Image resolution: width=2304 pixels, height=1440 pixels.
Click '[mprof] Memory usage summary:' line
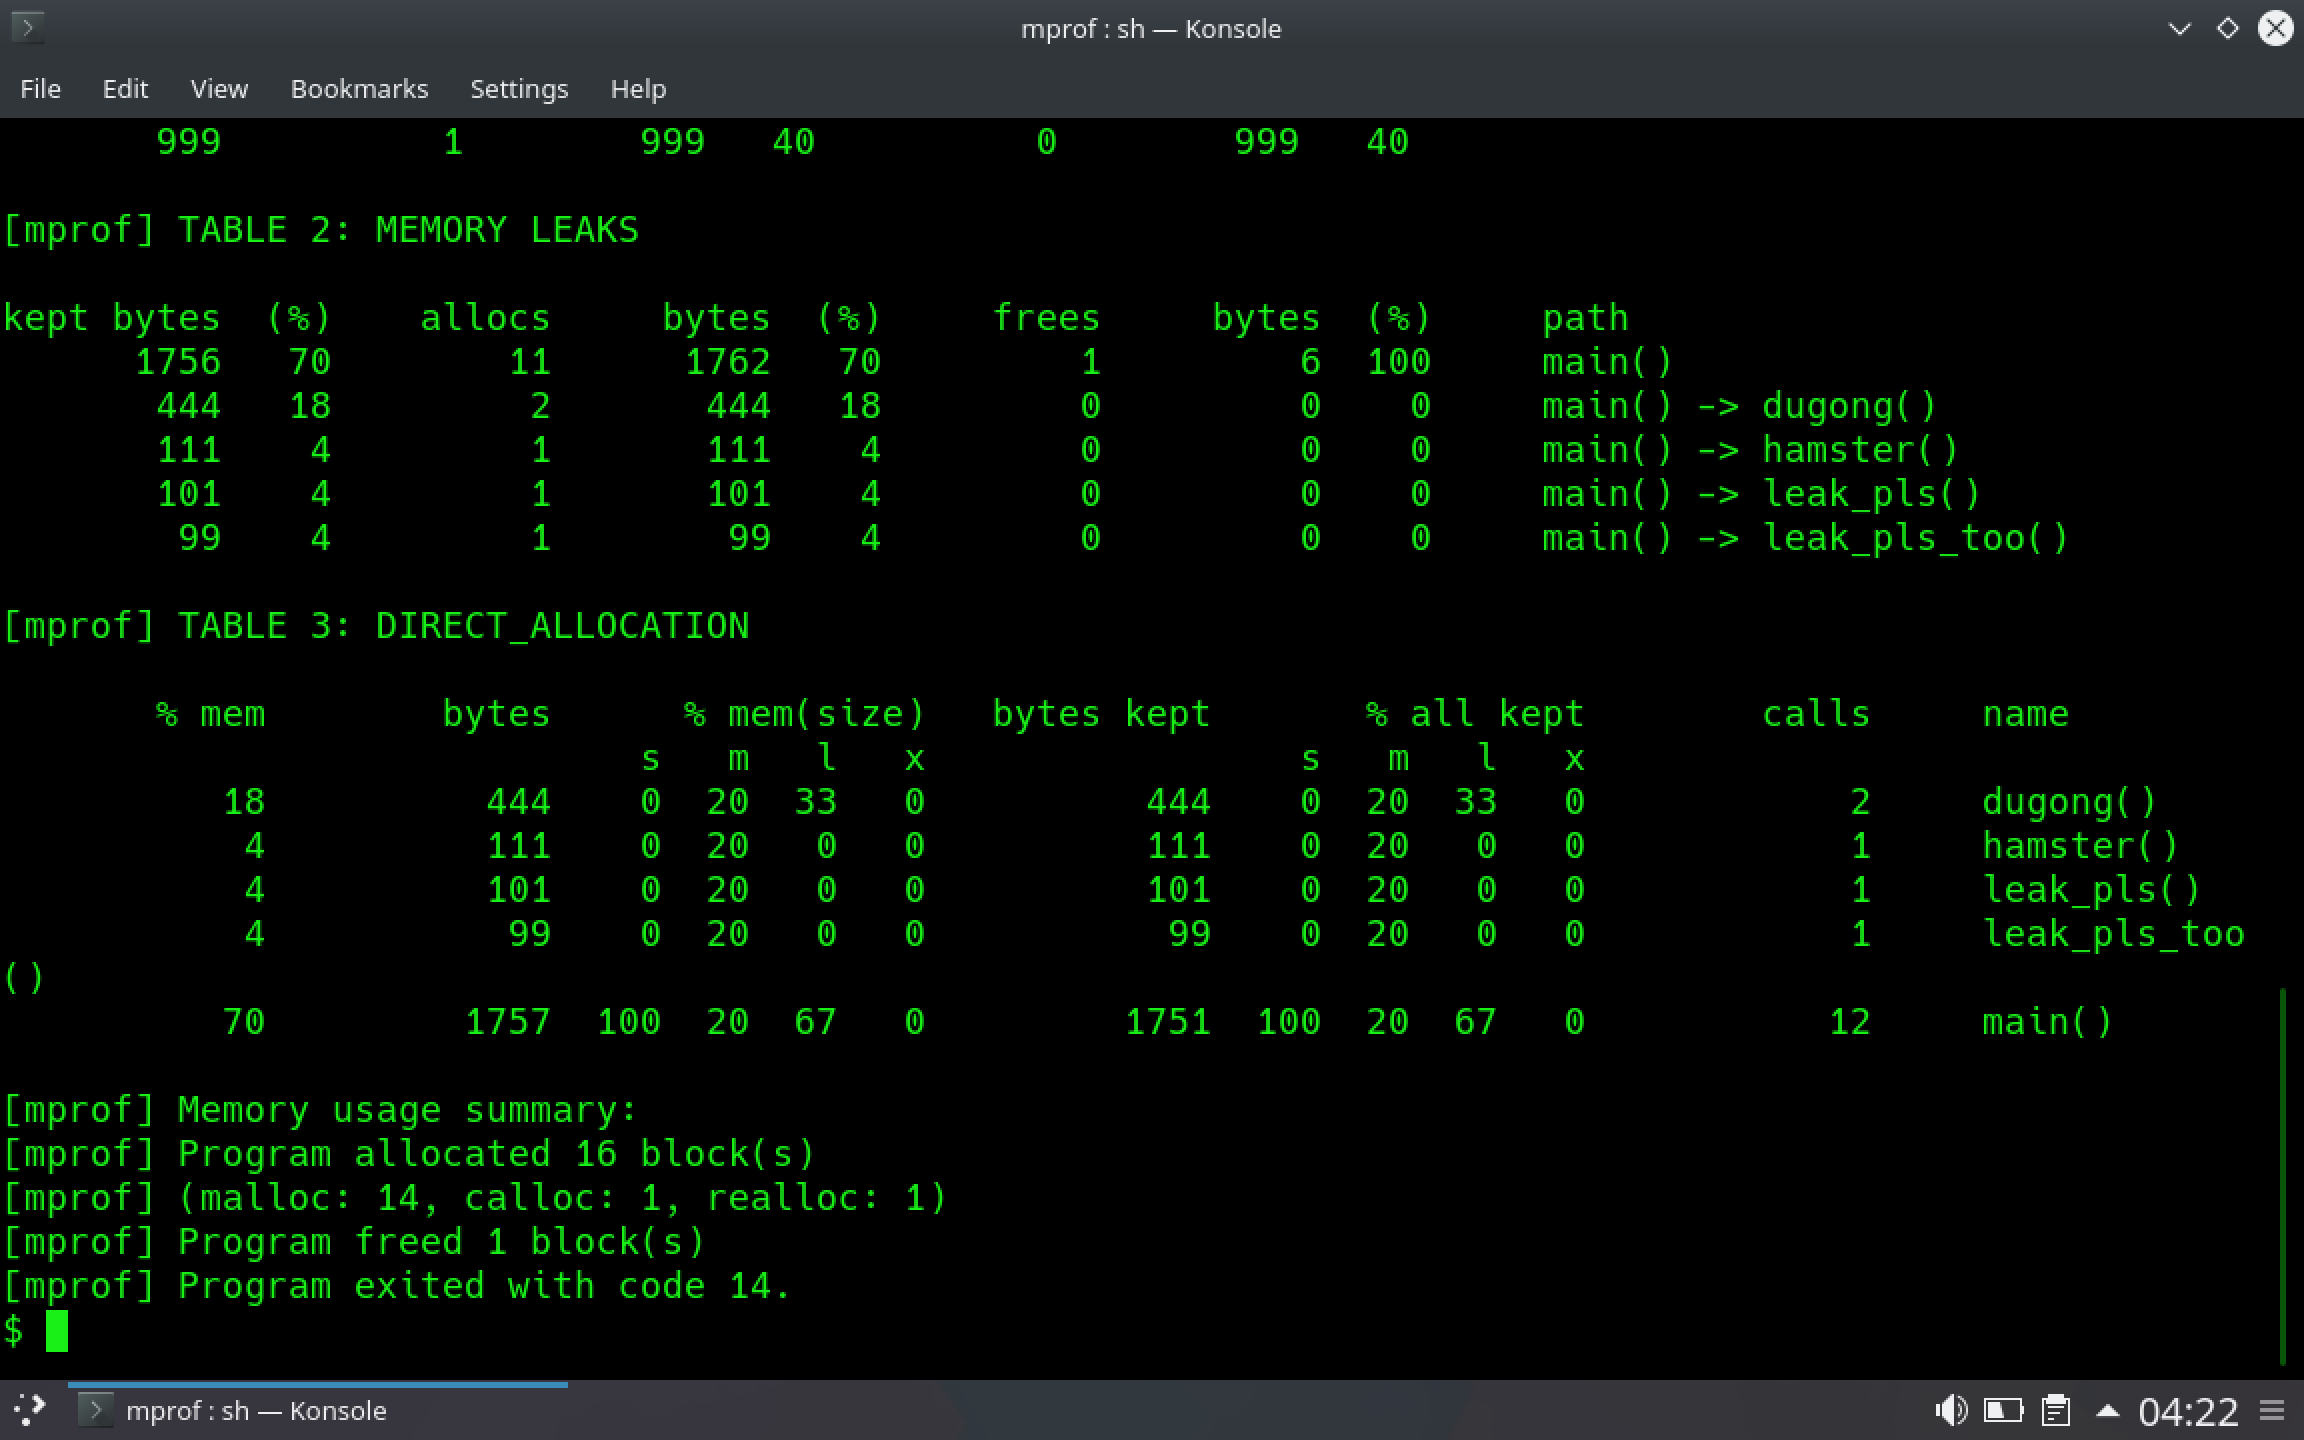tap(320, 1110)
